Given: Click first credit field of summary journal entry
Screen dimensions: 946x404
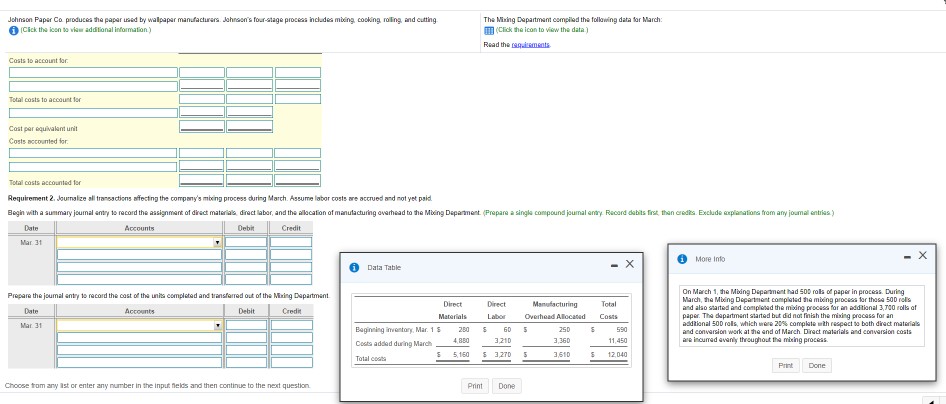Looking at the screenshot, I should coord(291,242).
